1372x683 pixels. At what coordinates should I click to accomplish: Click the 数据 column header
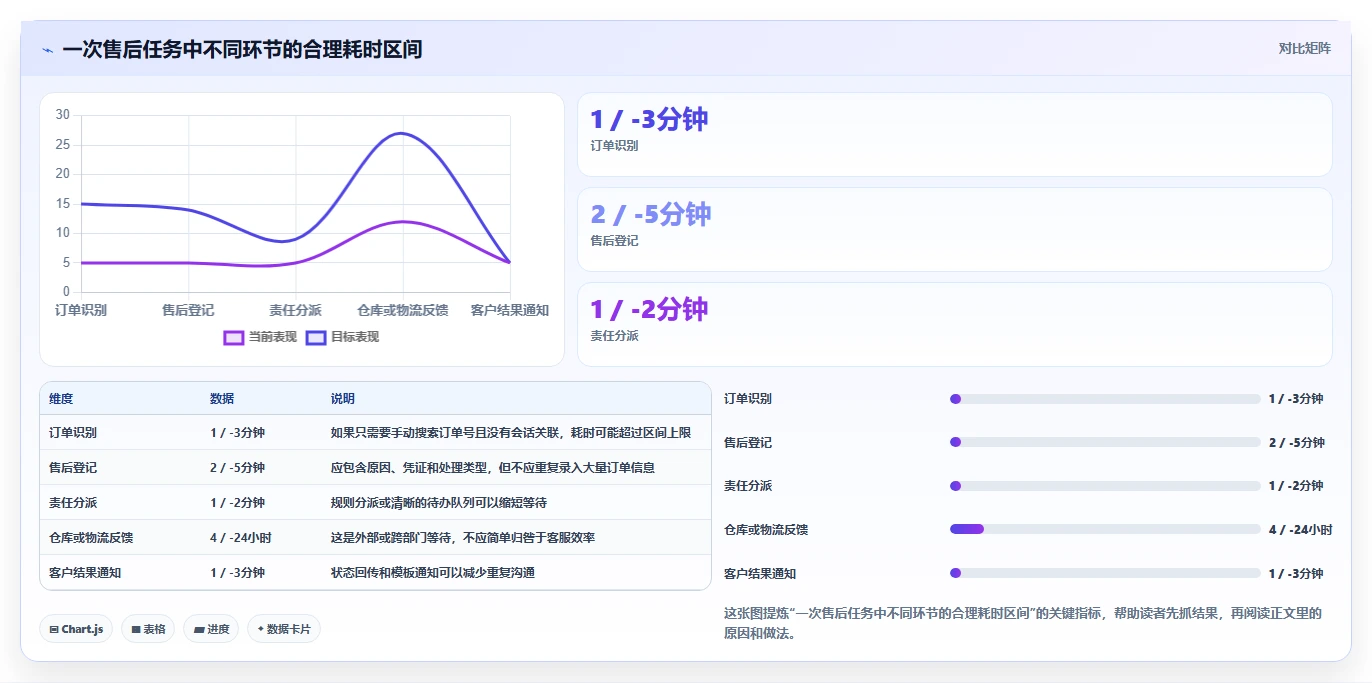(222, 398)
